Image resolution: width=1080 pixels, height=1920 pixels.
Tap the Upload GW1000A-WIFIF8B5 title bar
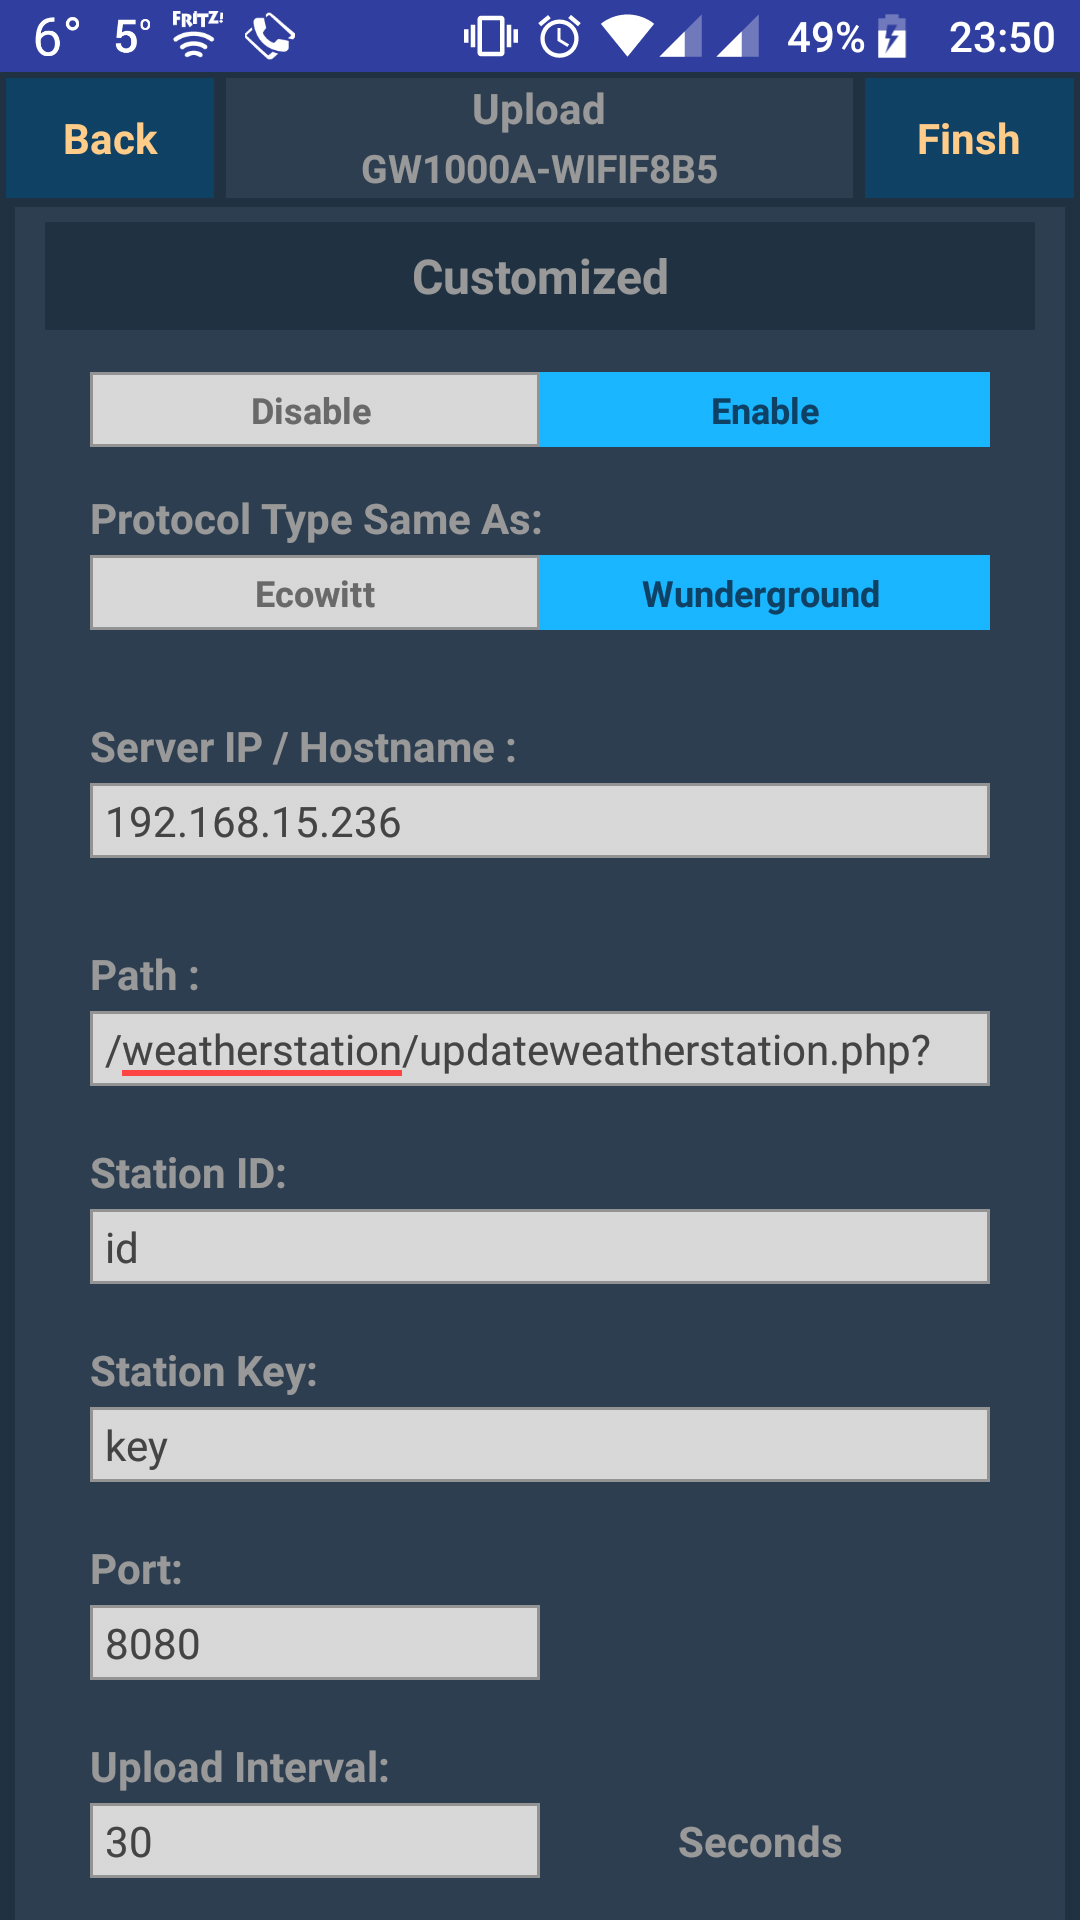(539, 138)
